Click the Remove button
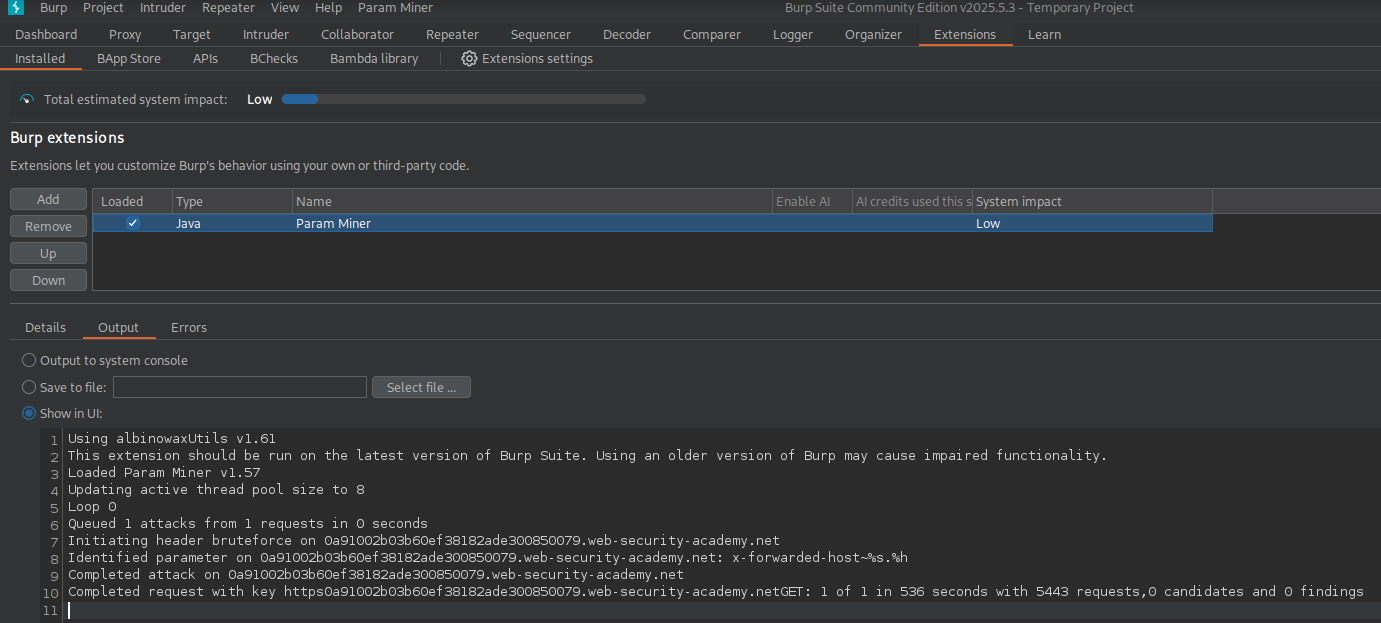This screenshot has height=623, width=1381. 48,227
